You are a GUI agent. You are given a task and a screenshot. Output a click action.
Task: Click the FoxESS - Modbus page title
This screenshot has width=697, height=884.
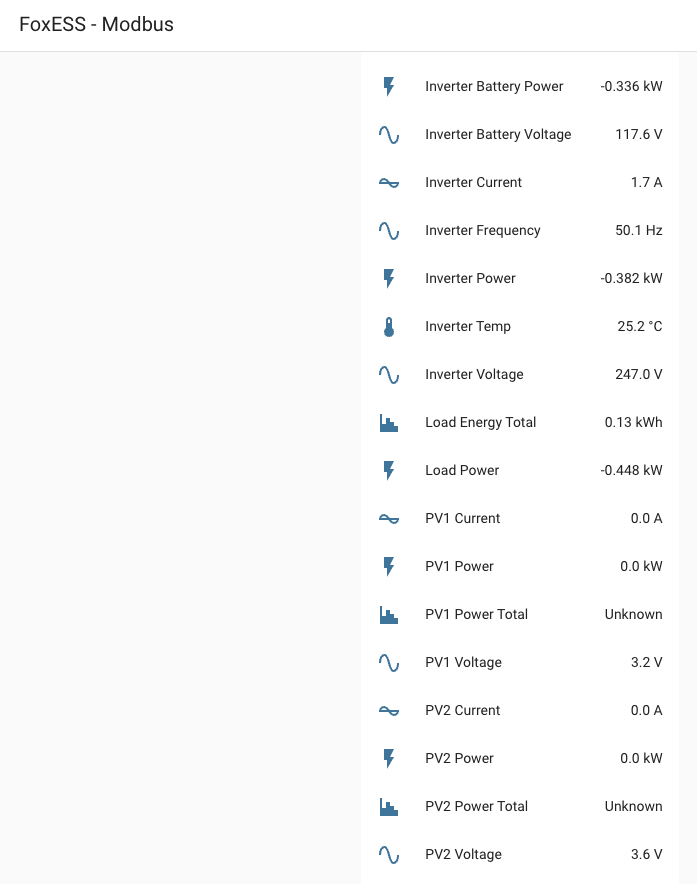(96, 24)
